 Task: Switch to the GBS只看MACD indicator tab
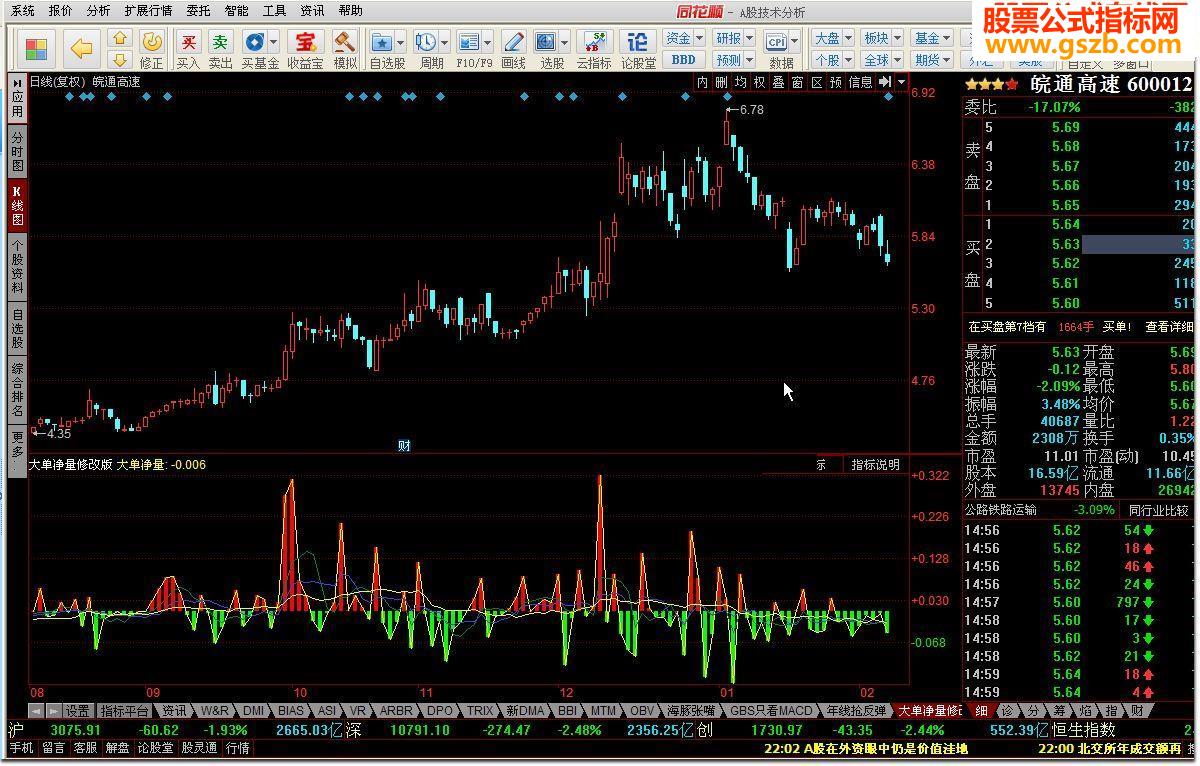point(771,710)
